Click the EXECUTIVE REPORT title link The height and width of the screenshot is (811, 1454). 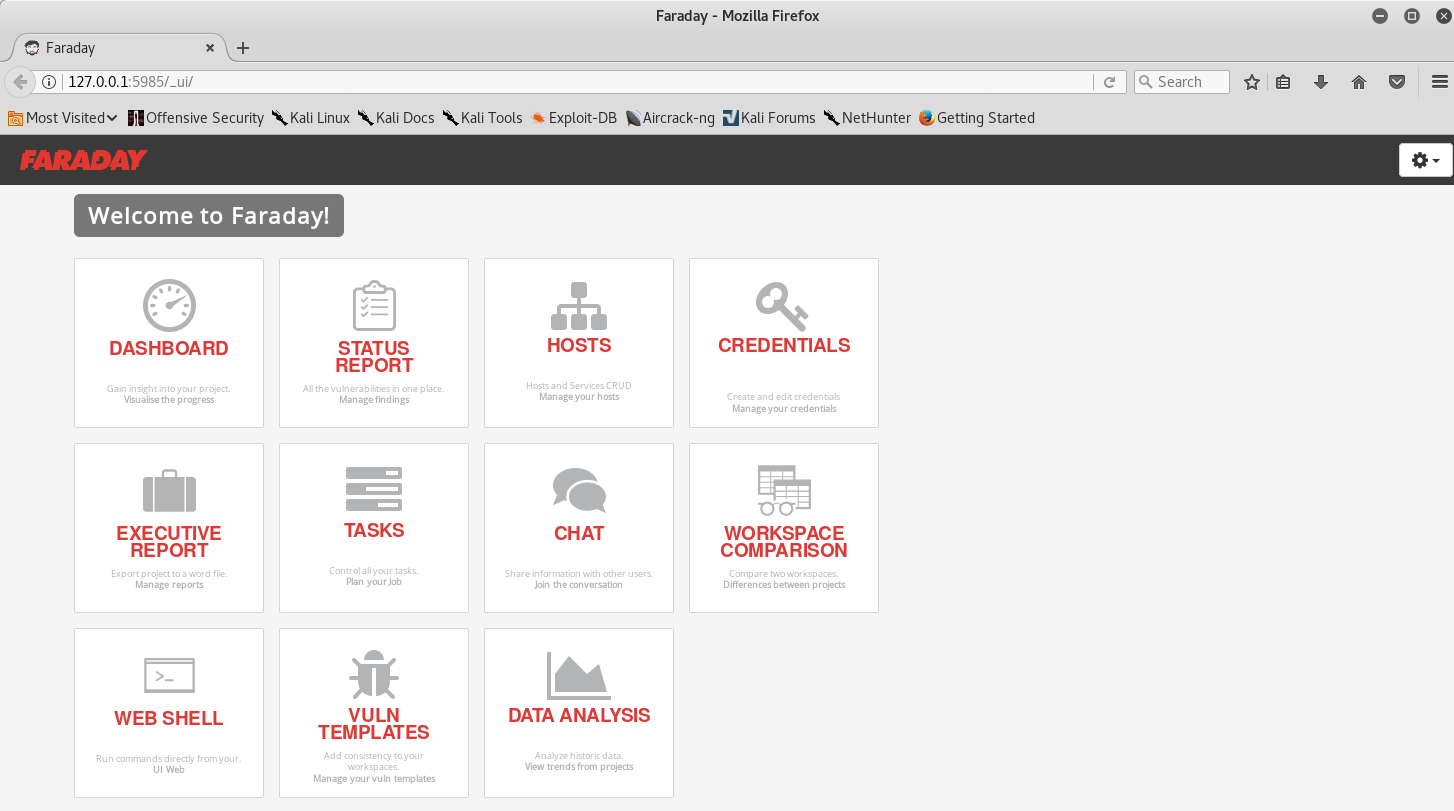coord(169,542)
